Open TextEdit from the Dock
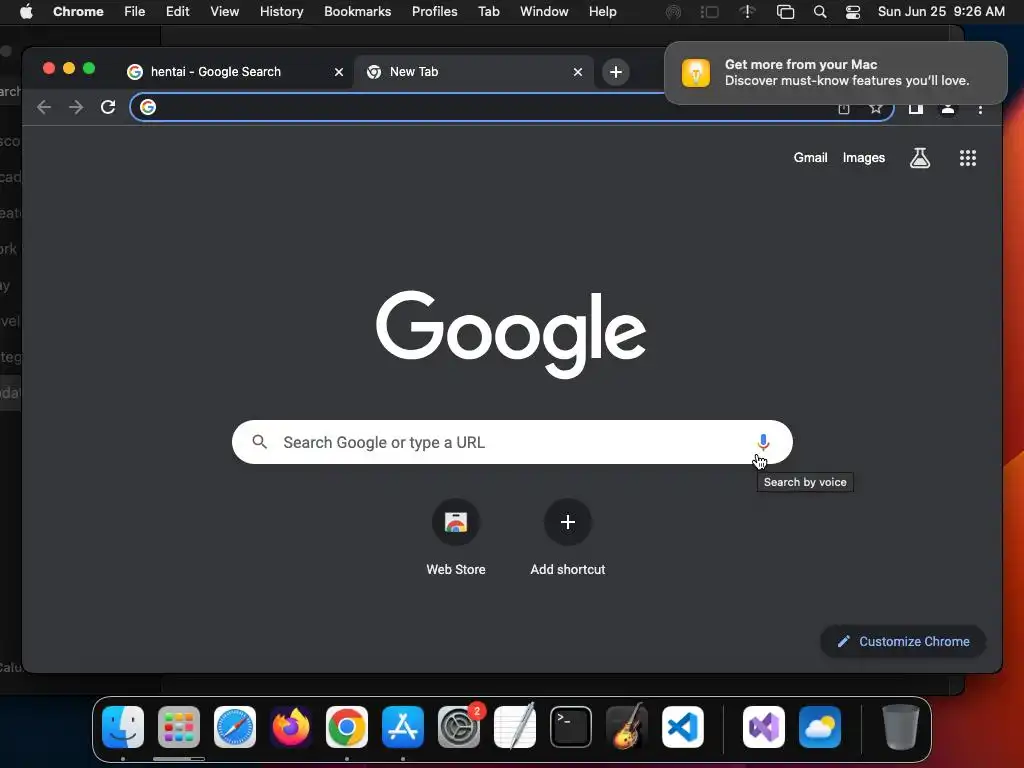This screenshot has width=1024, height=768. point(515,727)
